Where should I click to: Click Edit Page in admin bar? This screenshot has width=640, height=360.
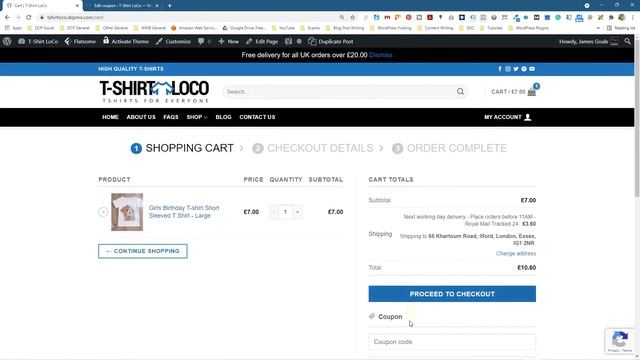[262, 41]
